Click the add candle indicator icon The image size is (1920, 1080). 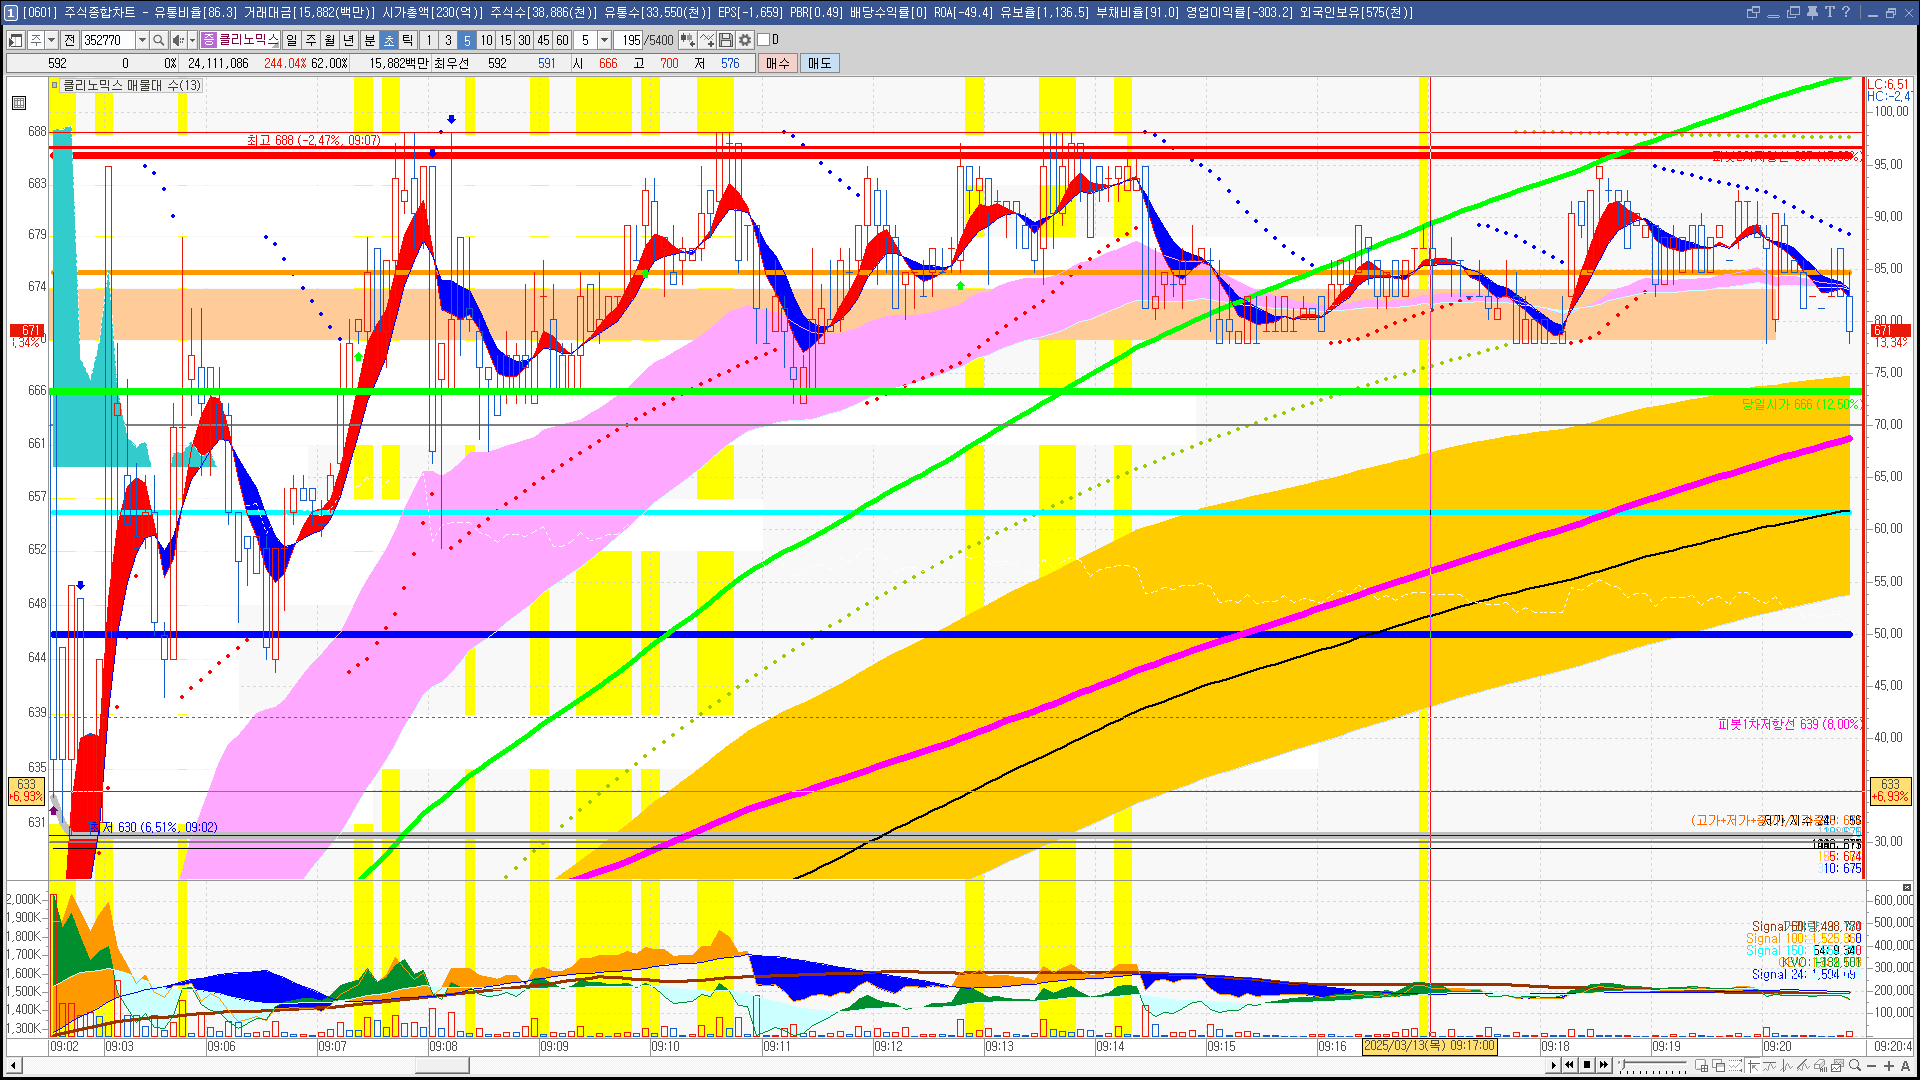[x=688, y=40]
